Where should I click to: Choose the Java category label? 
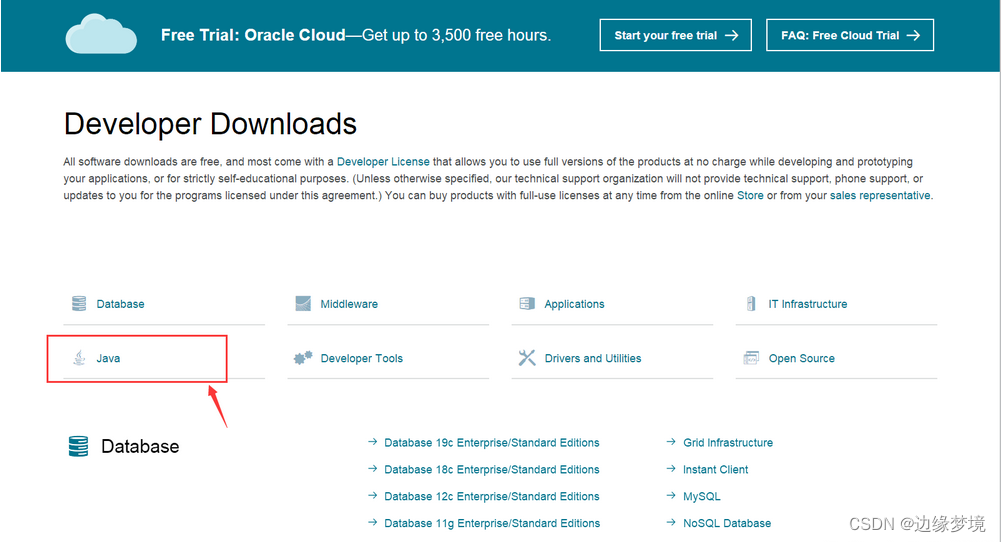tap(108, 358)
